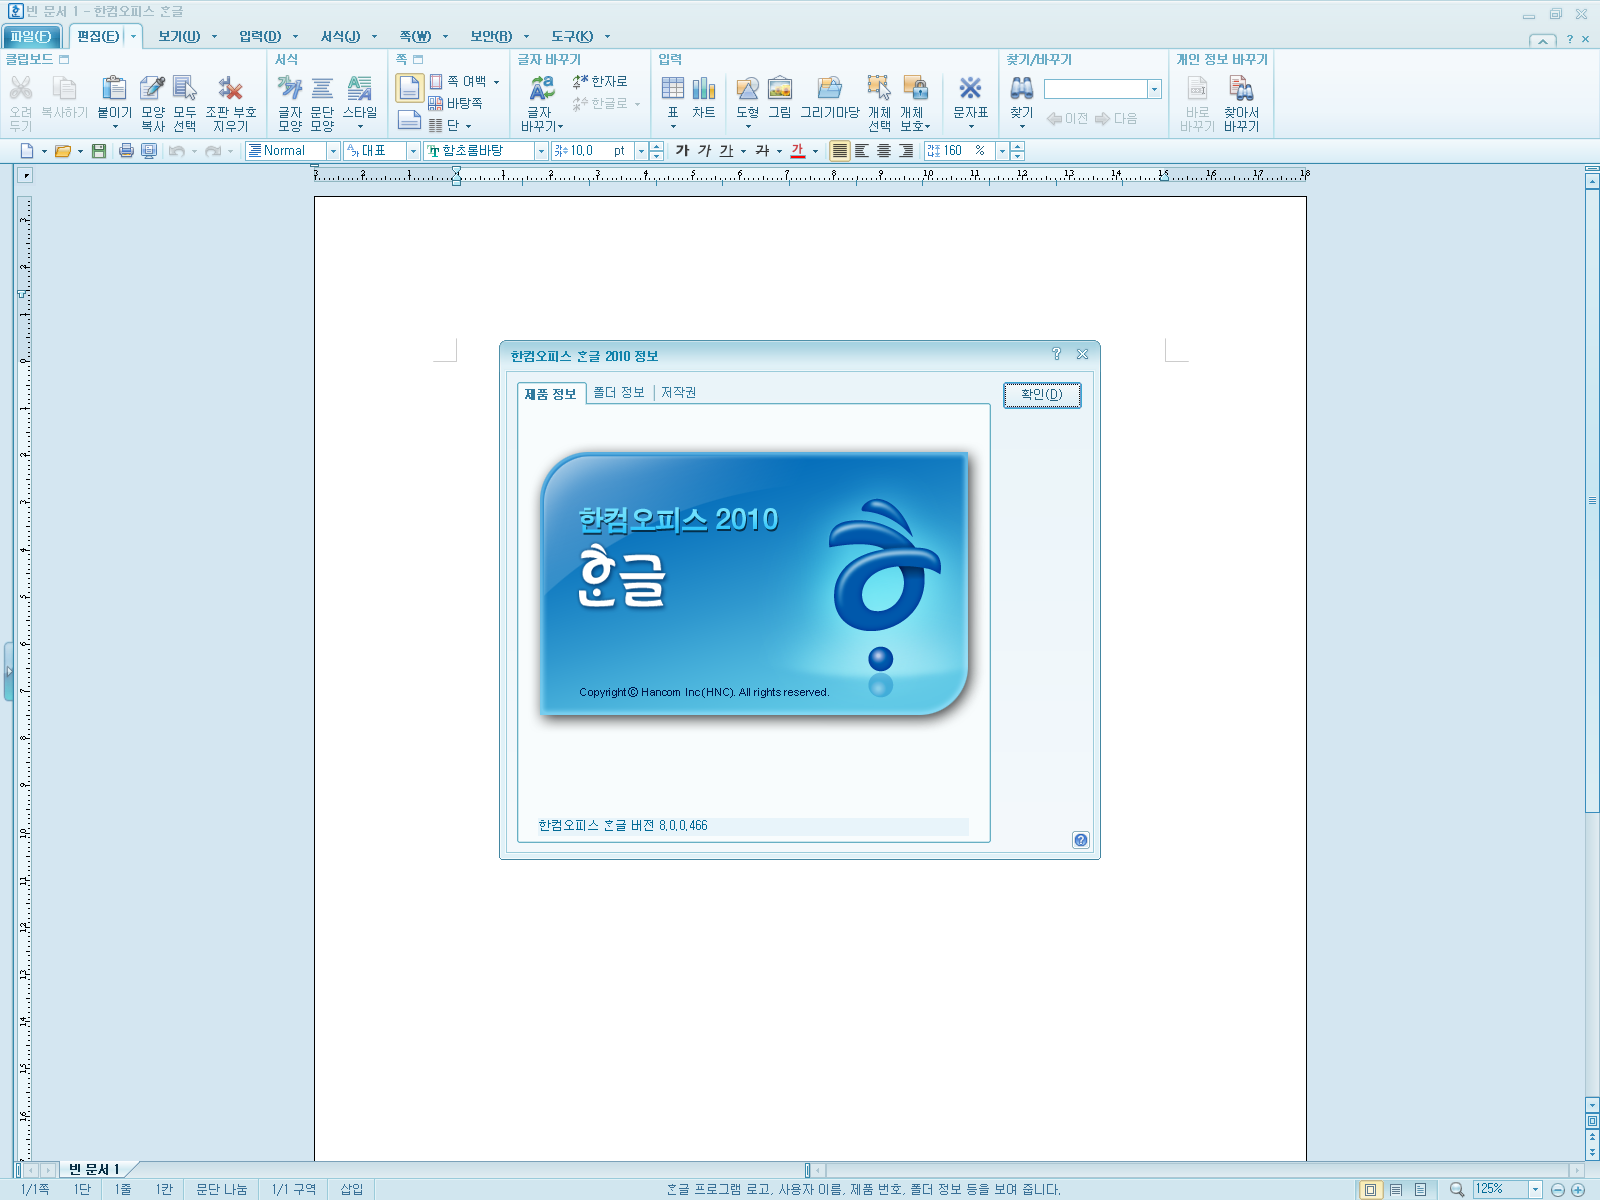Click the red font color 가 swatch
Viewport: 1600px width, 1200px height.
coord(798,151)
